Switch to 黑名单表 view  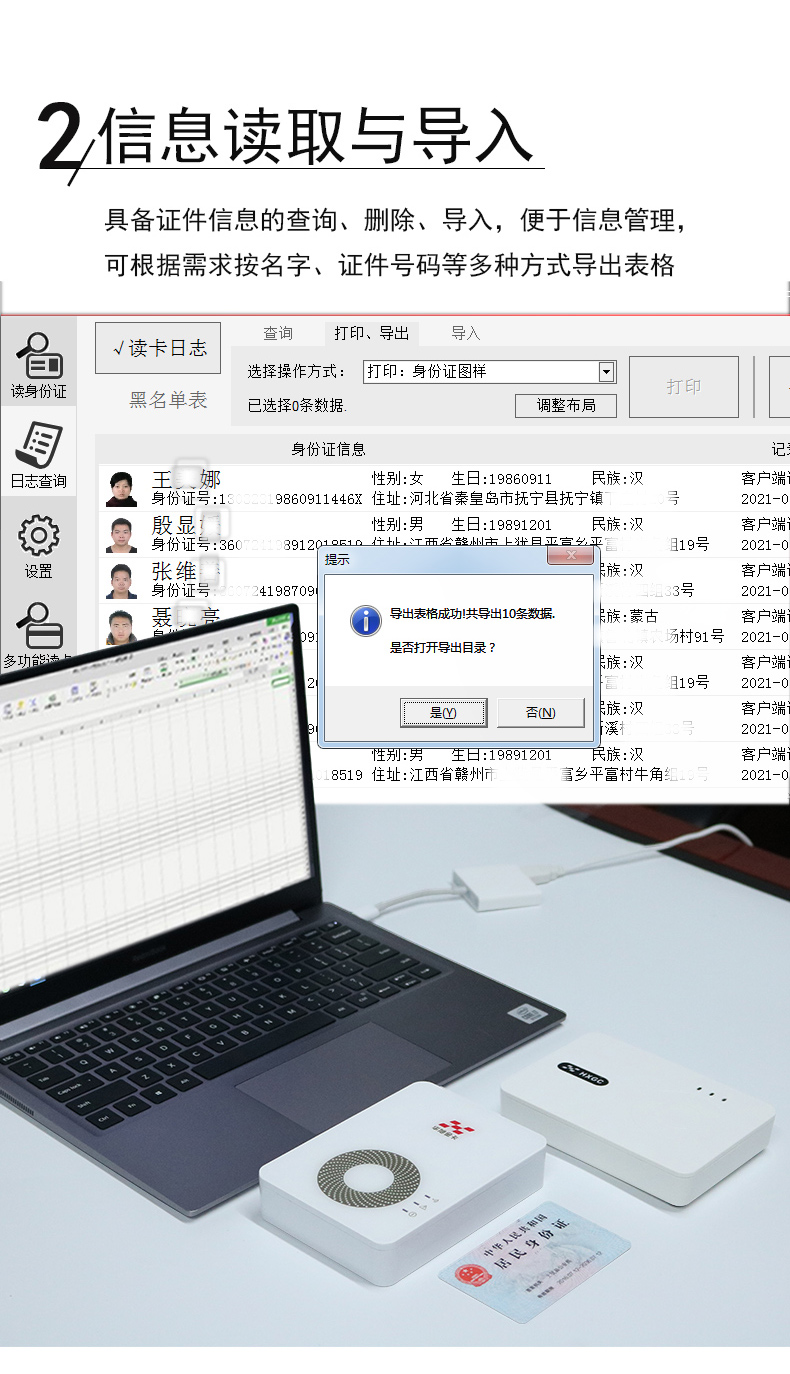coord(167,400)
